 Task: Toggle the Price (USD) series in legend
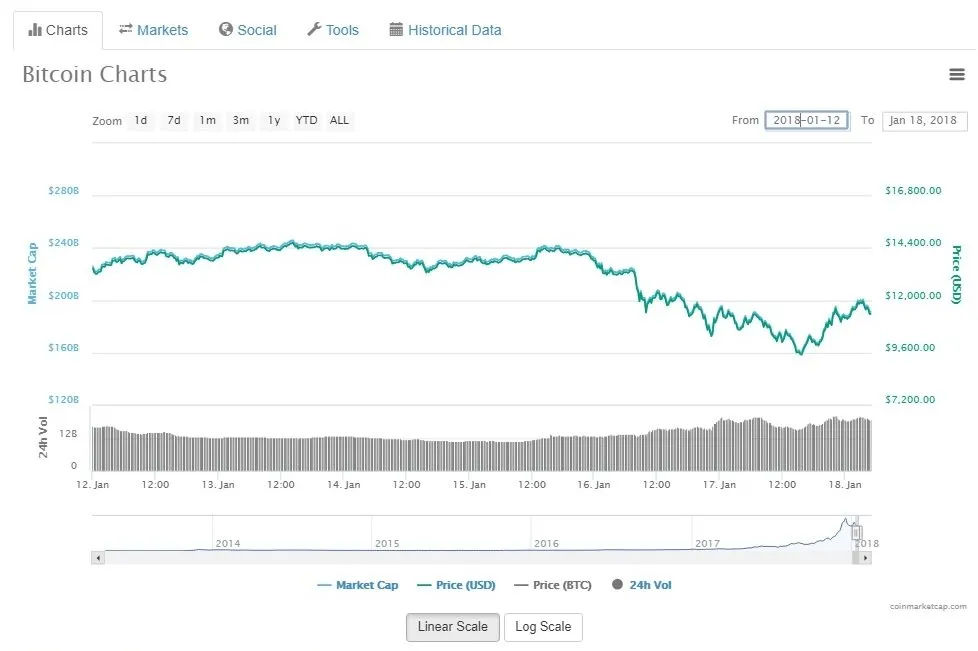tap(456, 585)
